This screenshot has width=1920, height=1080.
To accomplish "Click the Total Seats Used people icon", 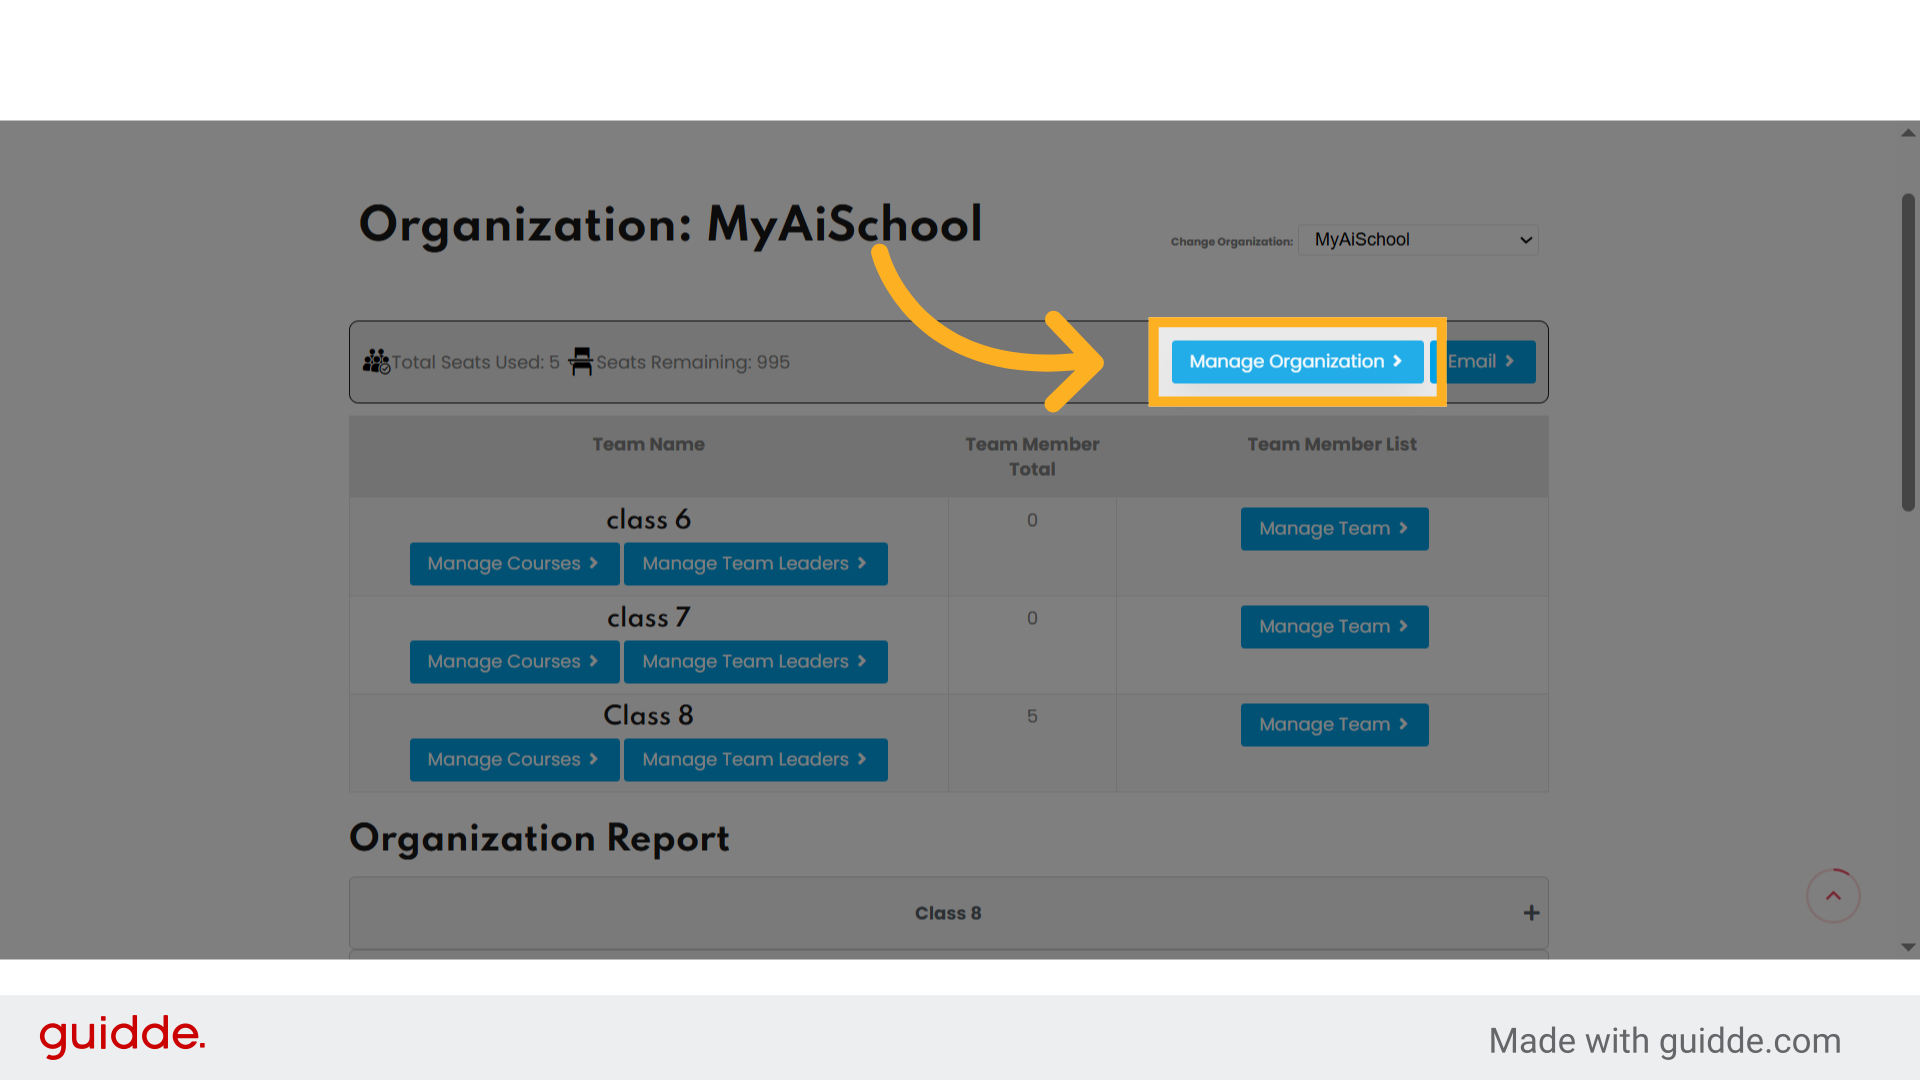I will coord(377,361).
